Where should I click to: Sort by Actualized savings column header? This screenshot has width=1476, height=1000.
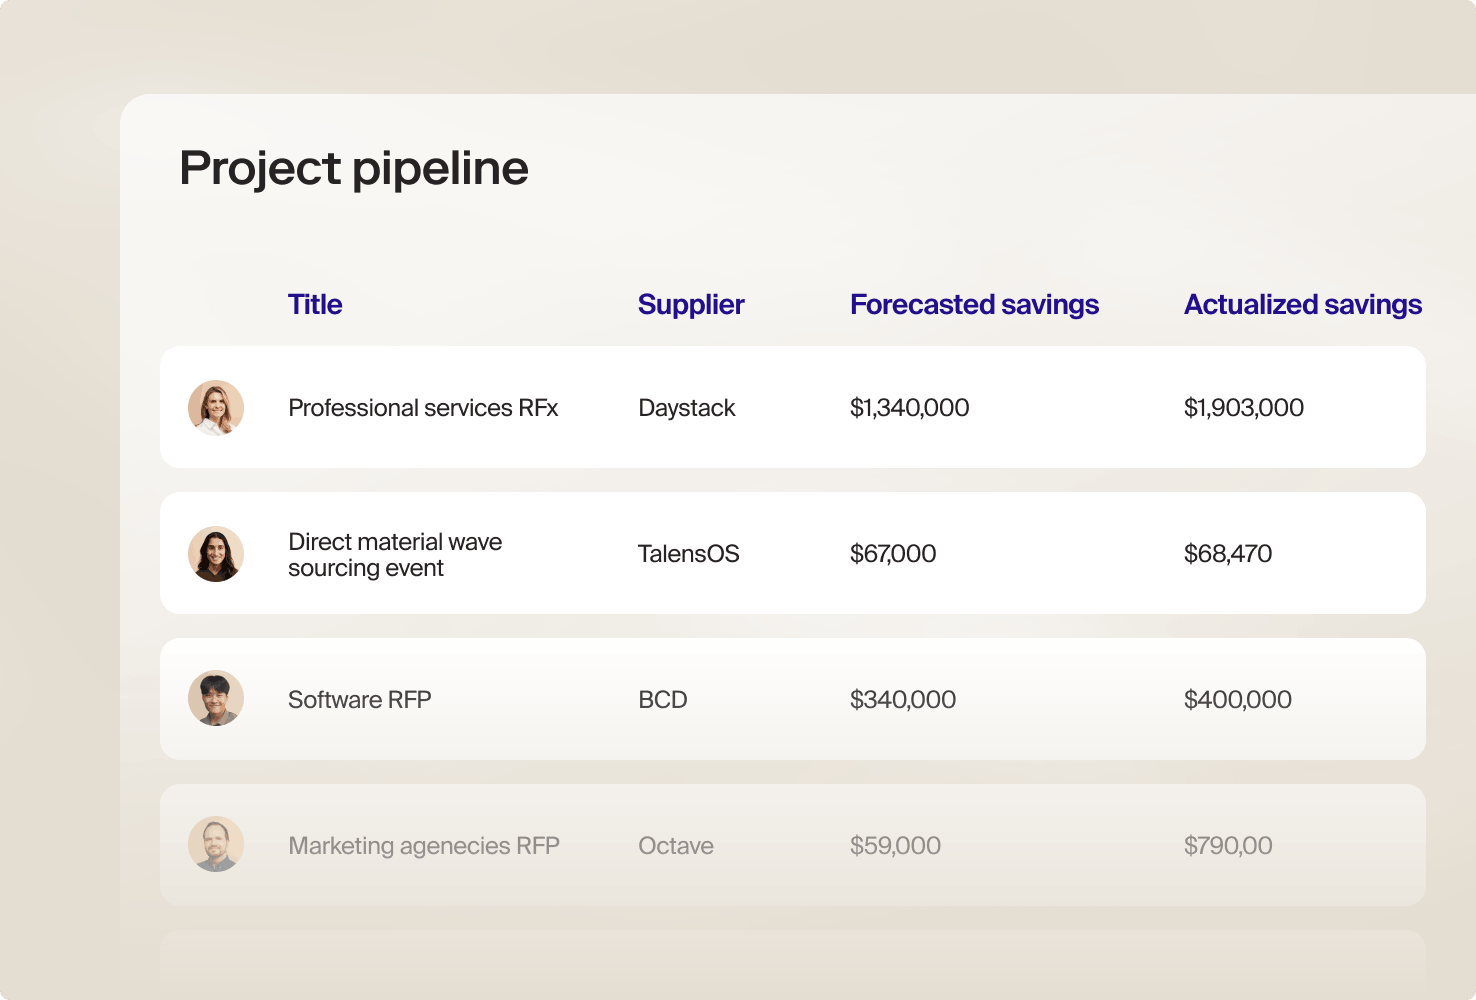click(1302, 305)
